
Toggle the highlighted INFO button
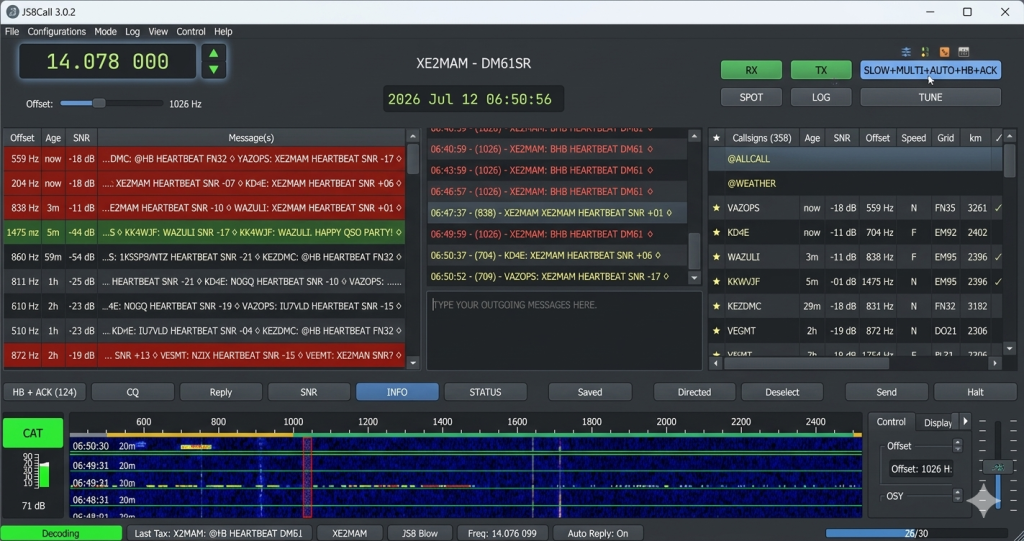pos(397,392)
